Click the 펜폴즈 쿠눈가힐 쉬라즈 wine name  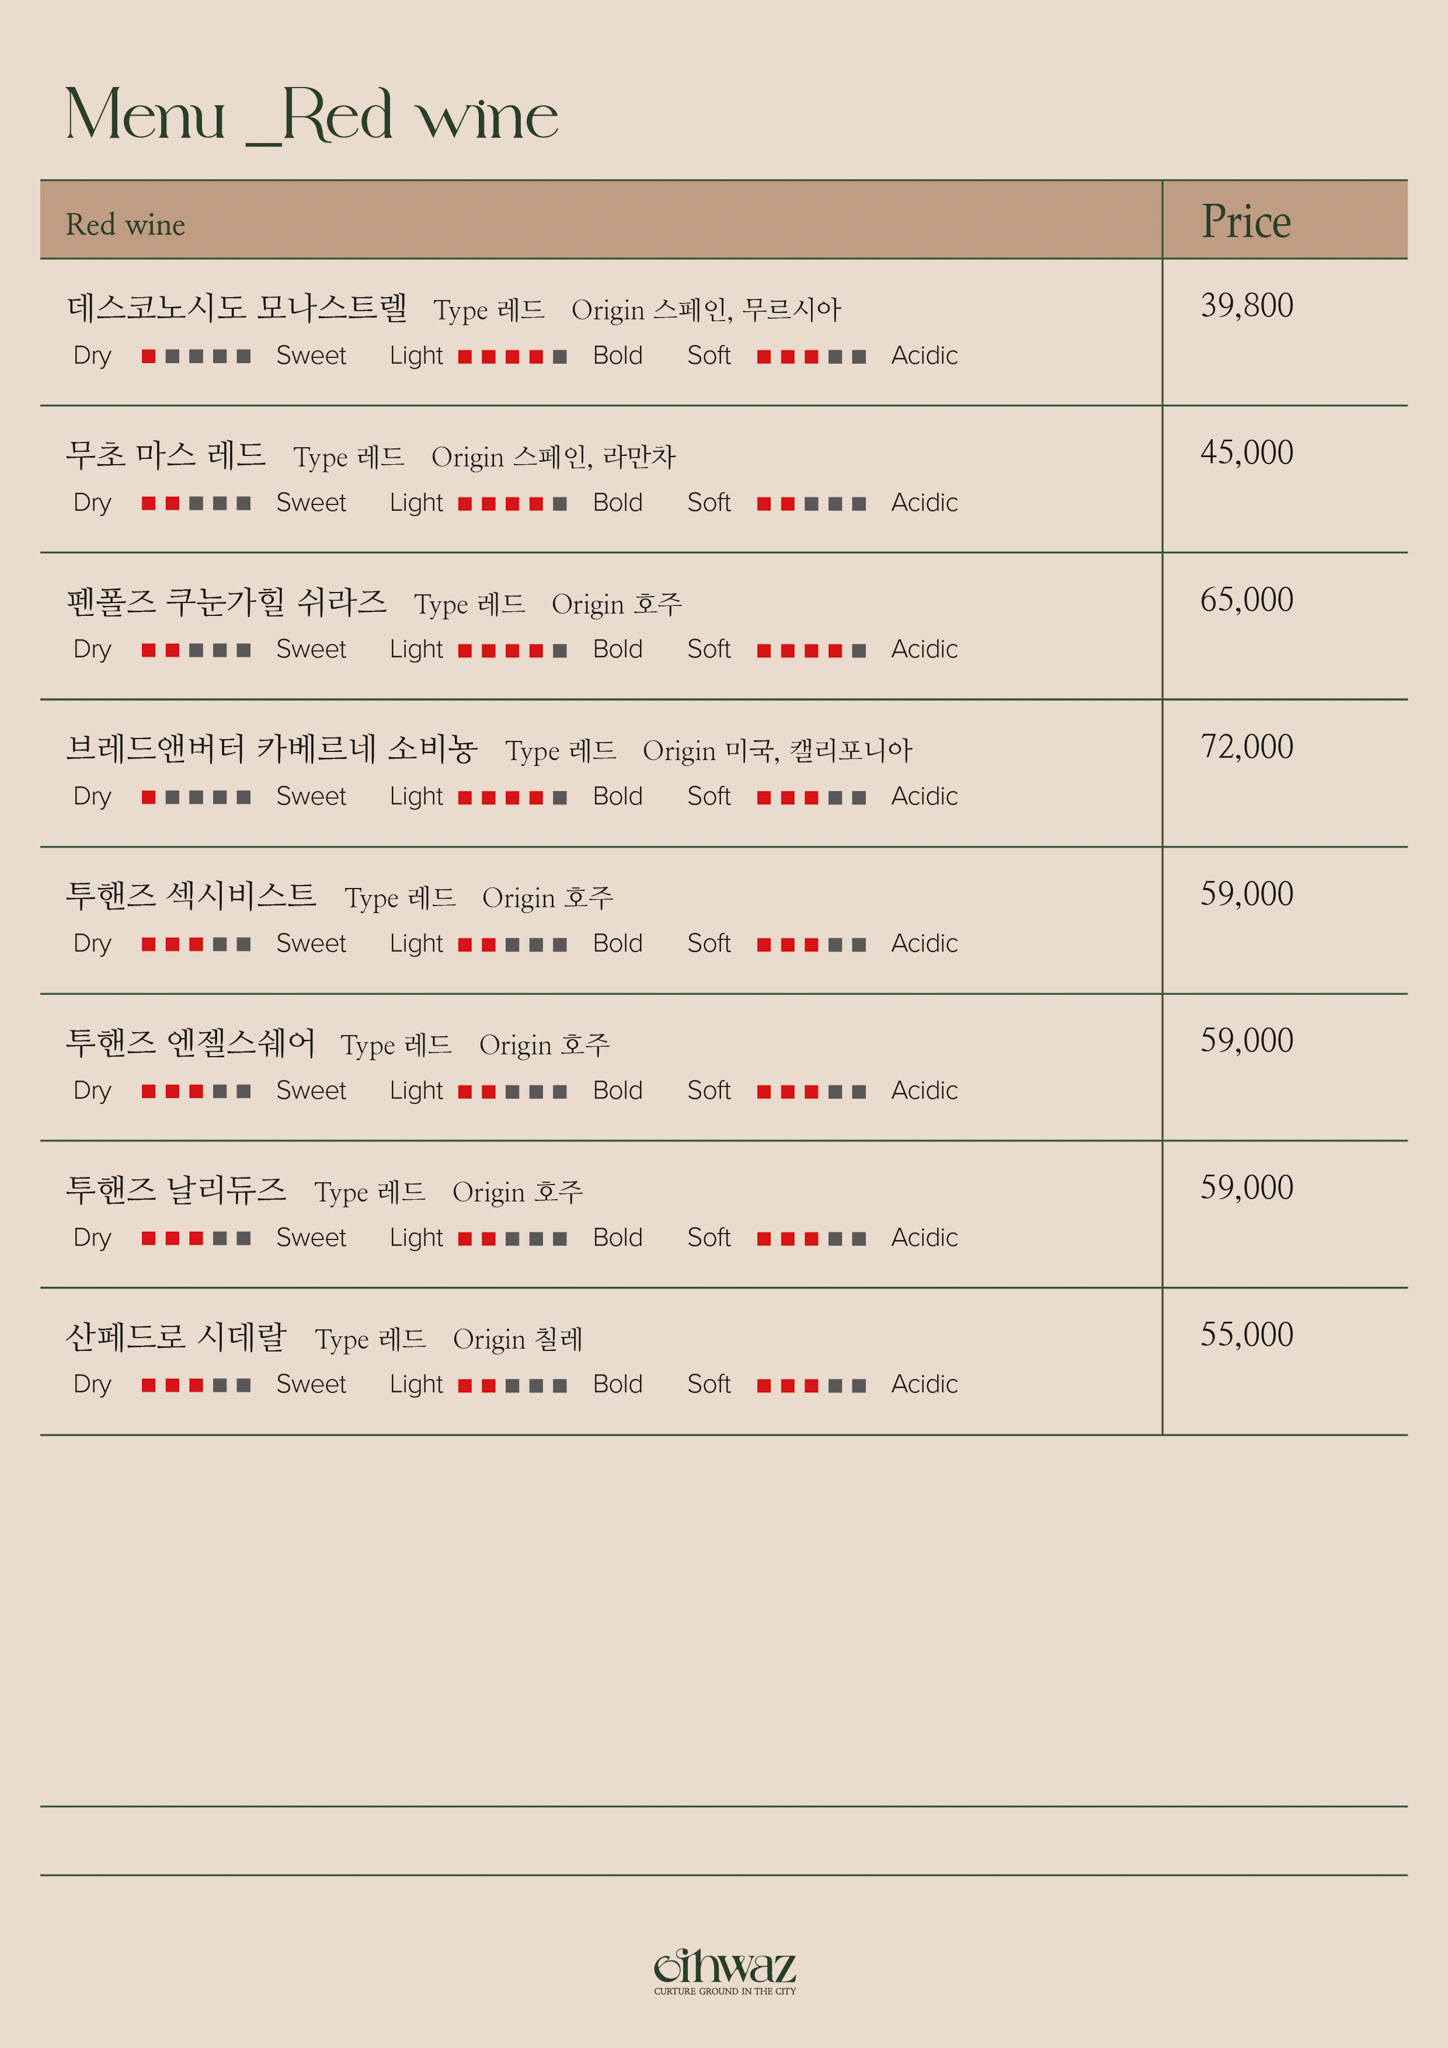[226, 601]
